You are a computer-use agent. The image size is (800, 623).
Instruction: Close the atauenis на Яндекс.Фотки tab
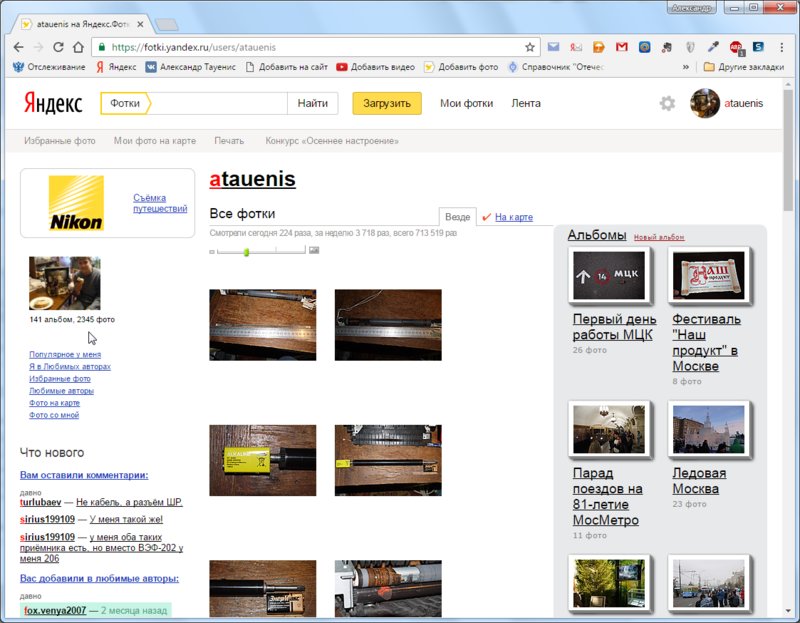(x=140, y=24)
